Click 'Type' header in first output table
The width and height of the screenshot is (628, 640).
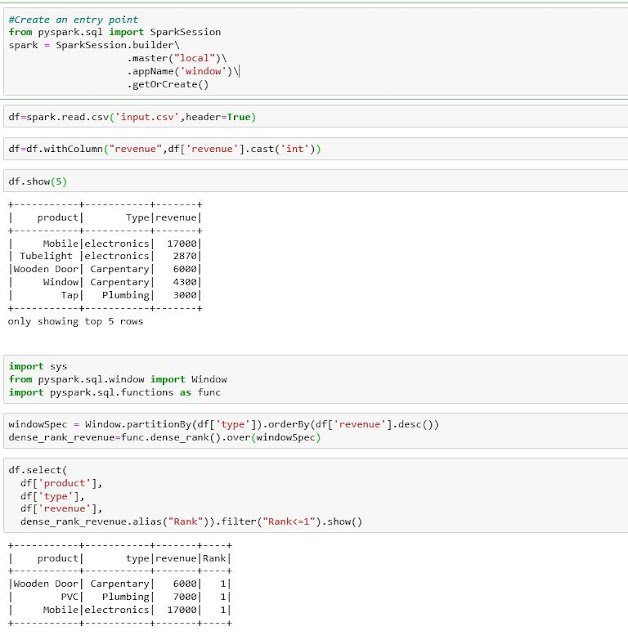point(138,218)
